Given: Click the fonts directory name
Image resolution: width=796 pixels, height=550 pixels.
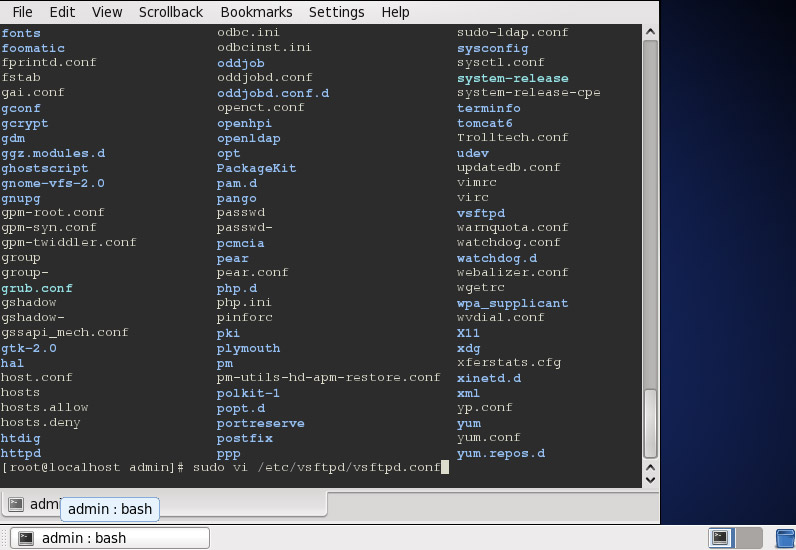Looking at the screenshot, I should tap(21, 33).
